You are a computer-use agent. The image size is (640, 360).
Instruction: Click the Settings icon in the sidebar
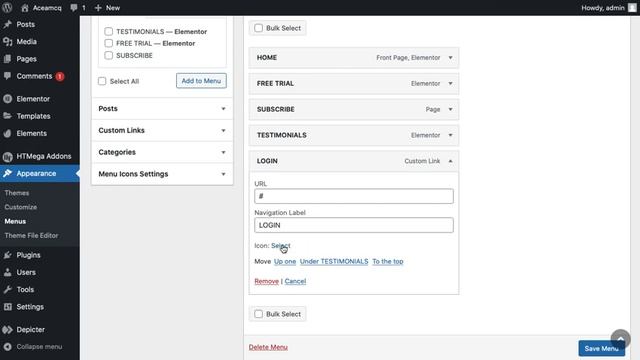coord(7,307)
